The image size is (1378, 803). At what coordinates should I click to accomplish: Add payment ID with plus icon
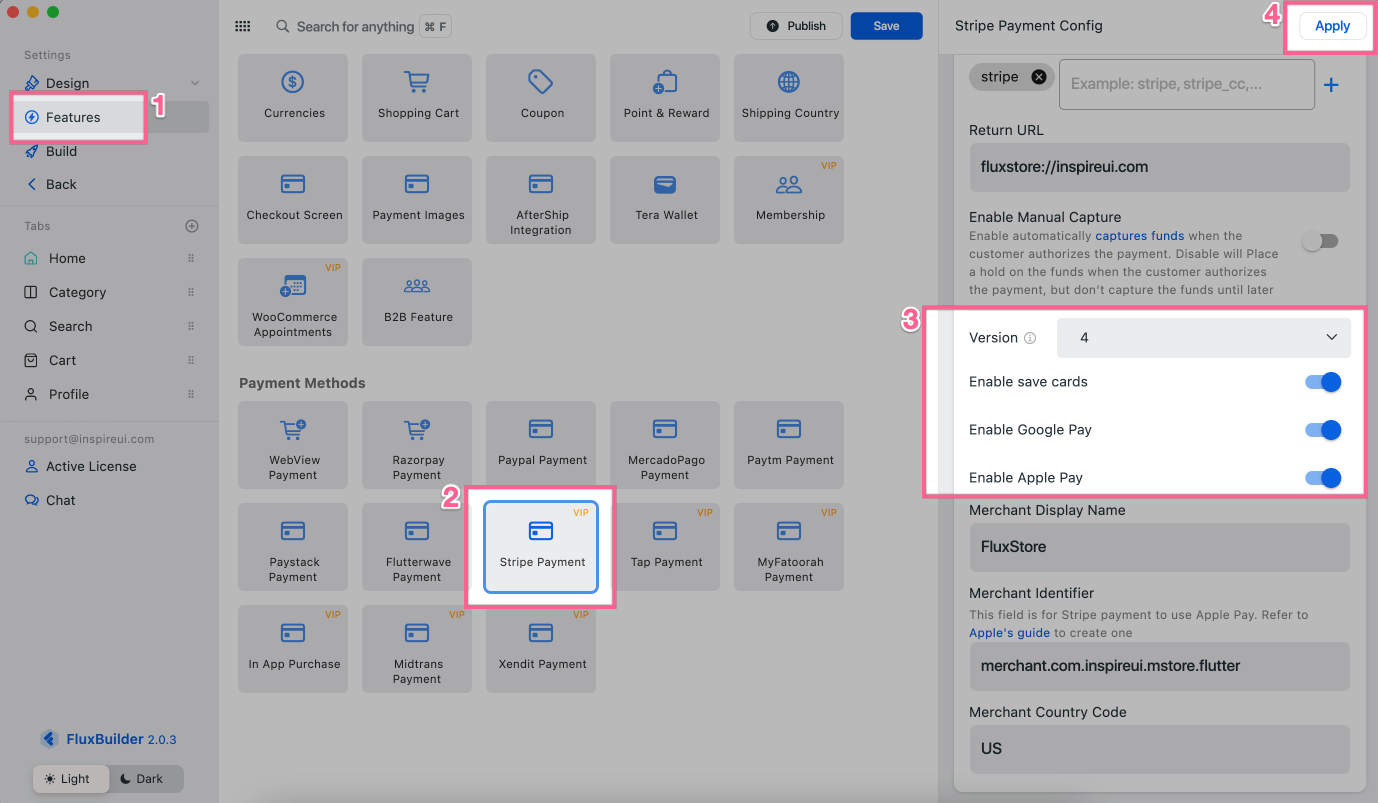[1331, 86]
